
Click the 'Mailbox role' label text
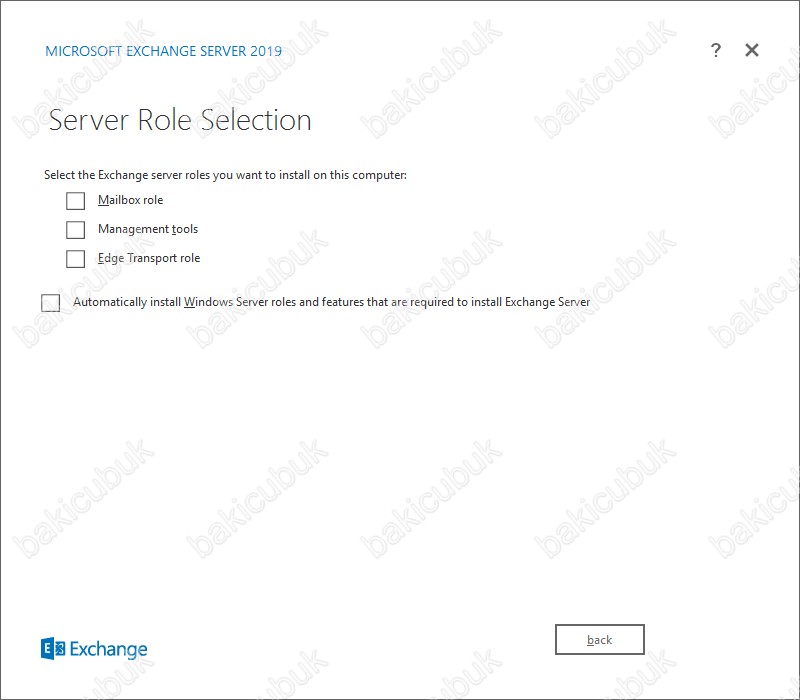[x=131, y=200]
